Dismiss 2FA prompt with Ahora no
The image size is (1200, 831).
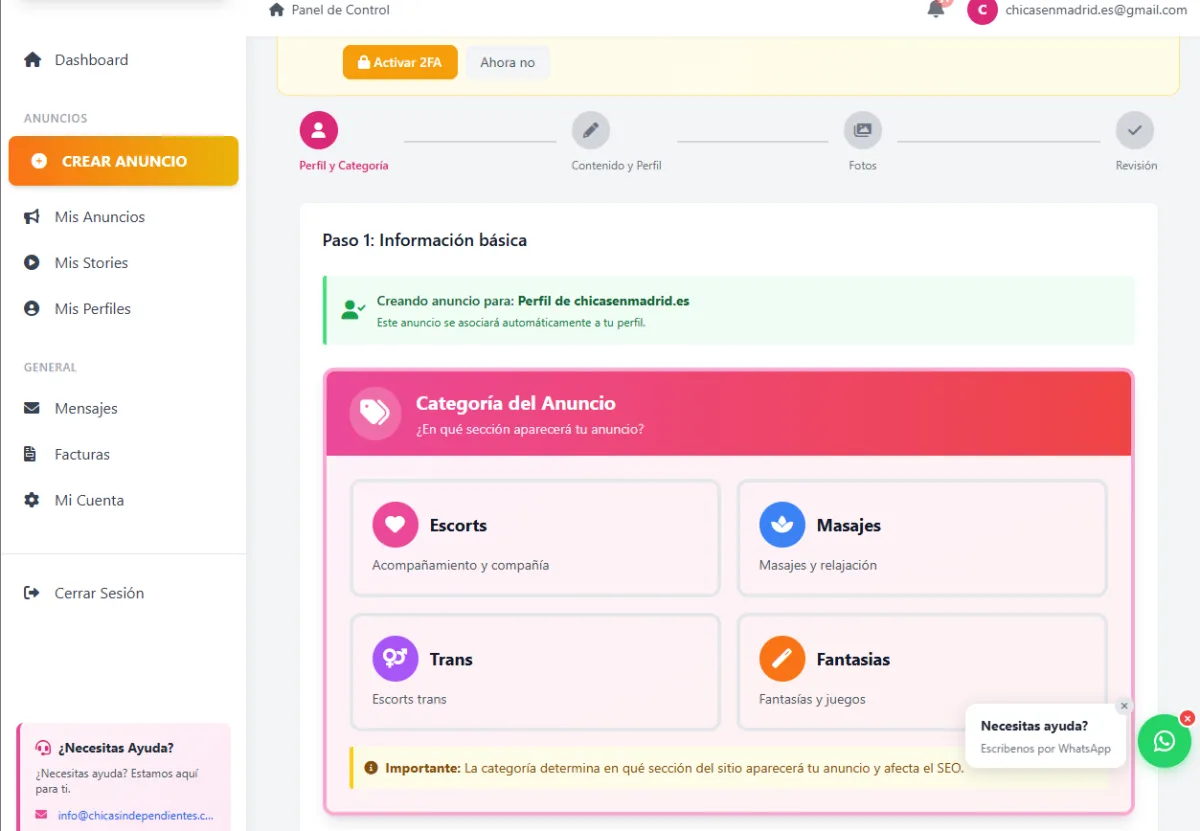(507, 62)
